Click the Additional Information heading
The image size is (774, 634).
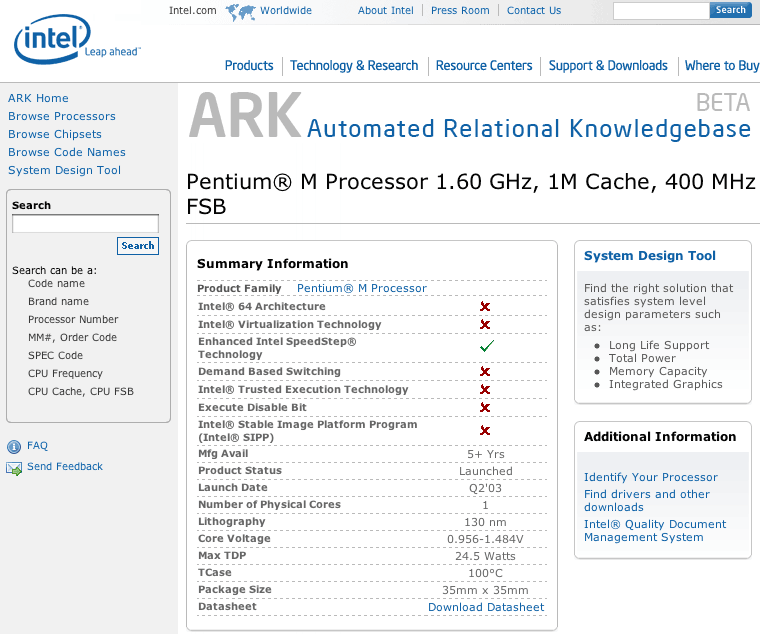[660, 437]
